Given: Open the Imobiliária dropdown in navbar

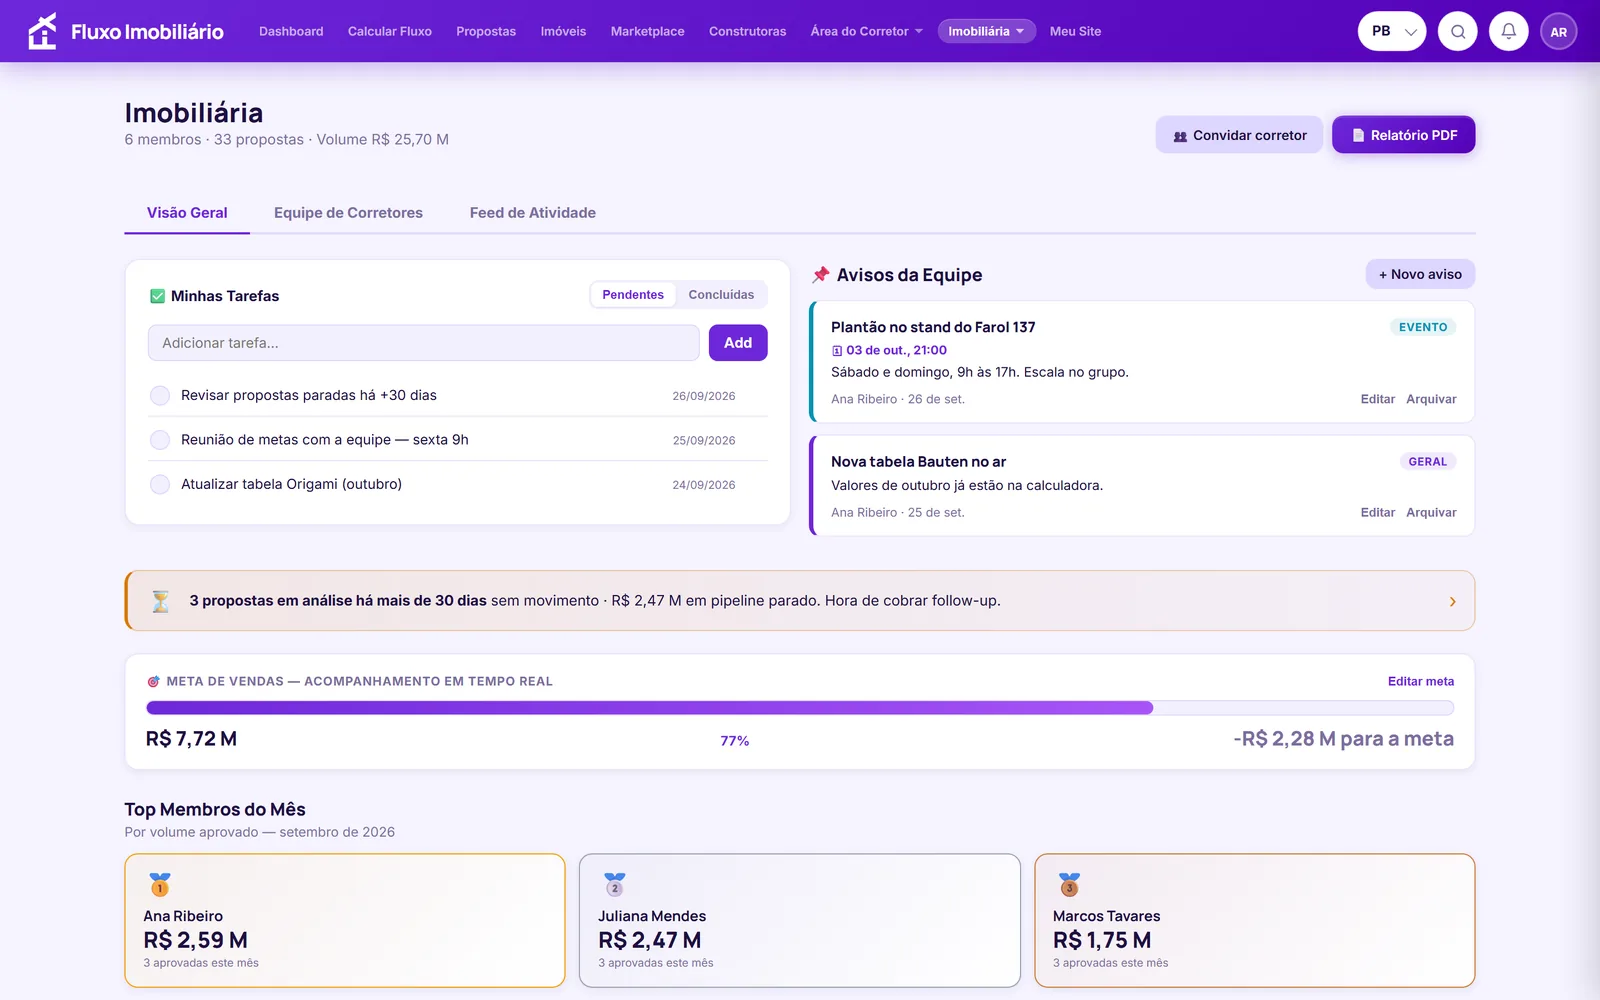Looking at the screenshot, I should (x=986, y=31).
